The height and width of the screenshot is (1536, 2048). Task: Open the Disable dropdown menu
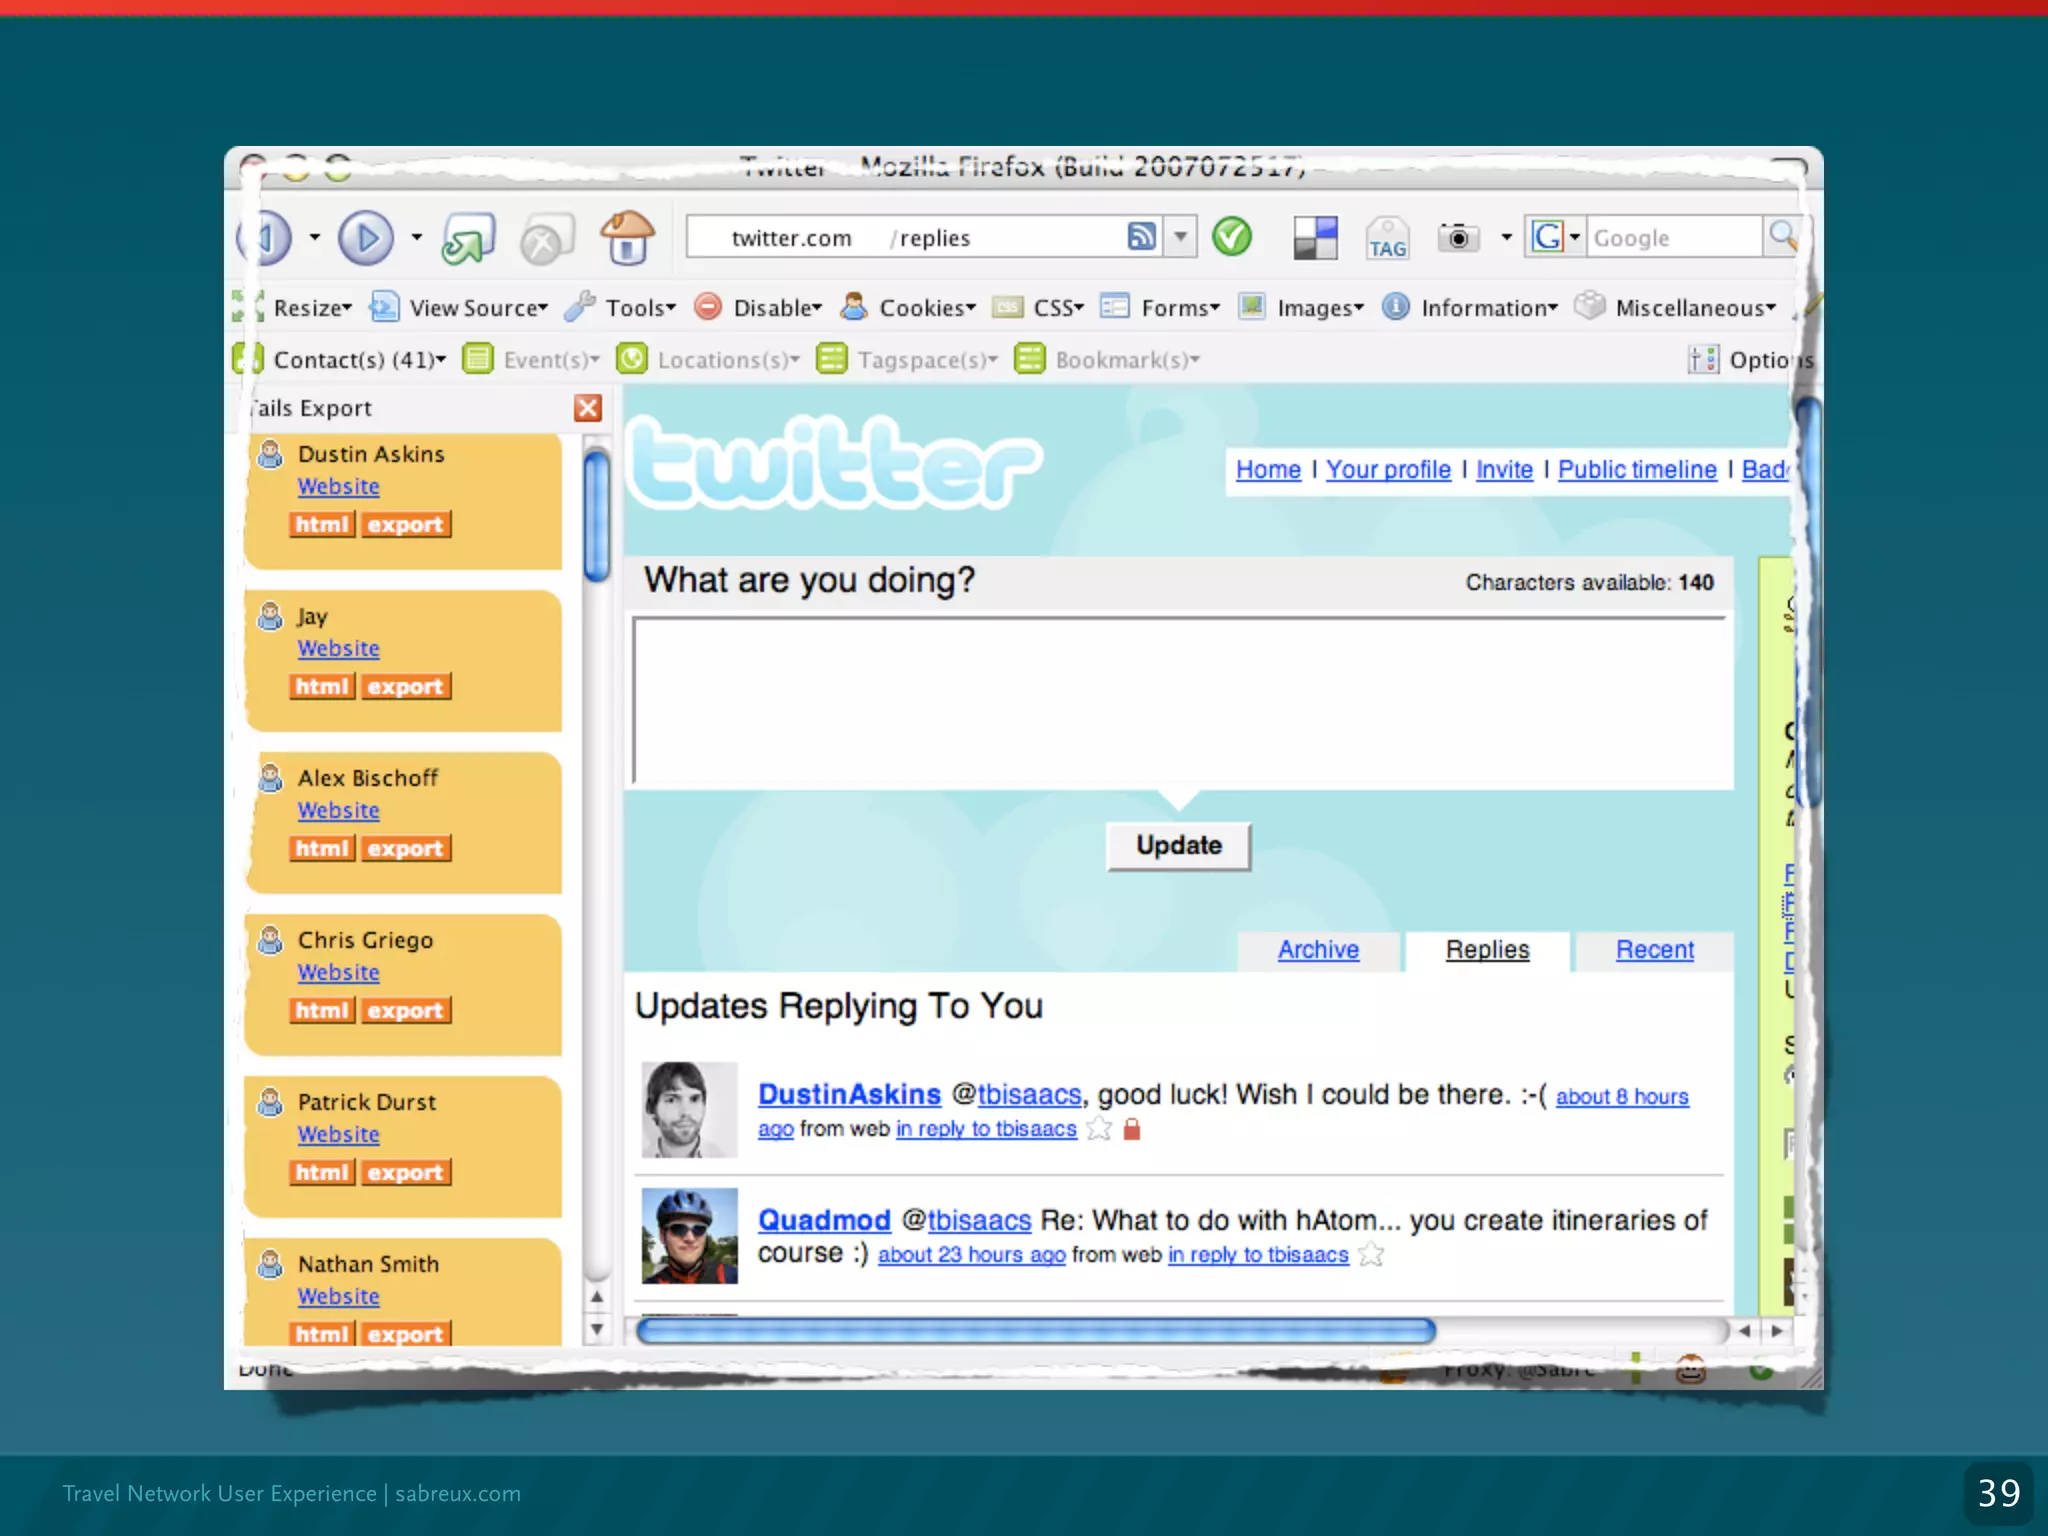coord(758,307)
